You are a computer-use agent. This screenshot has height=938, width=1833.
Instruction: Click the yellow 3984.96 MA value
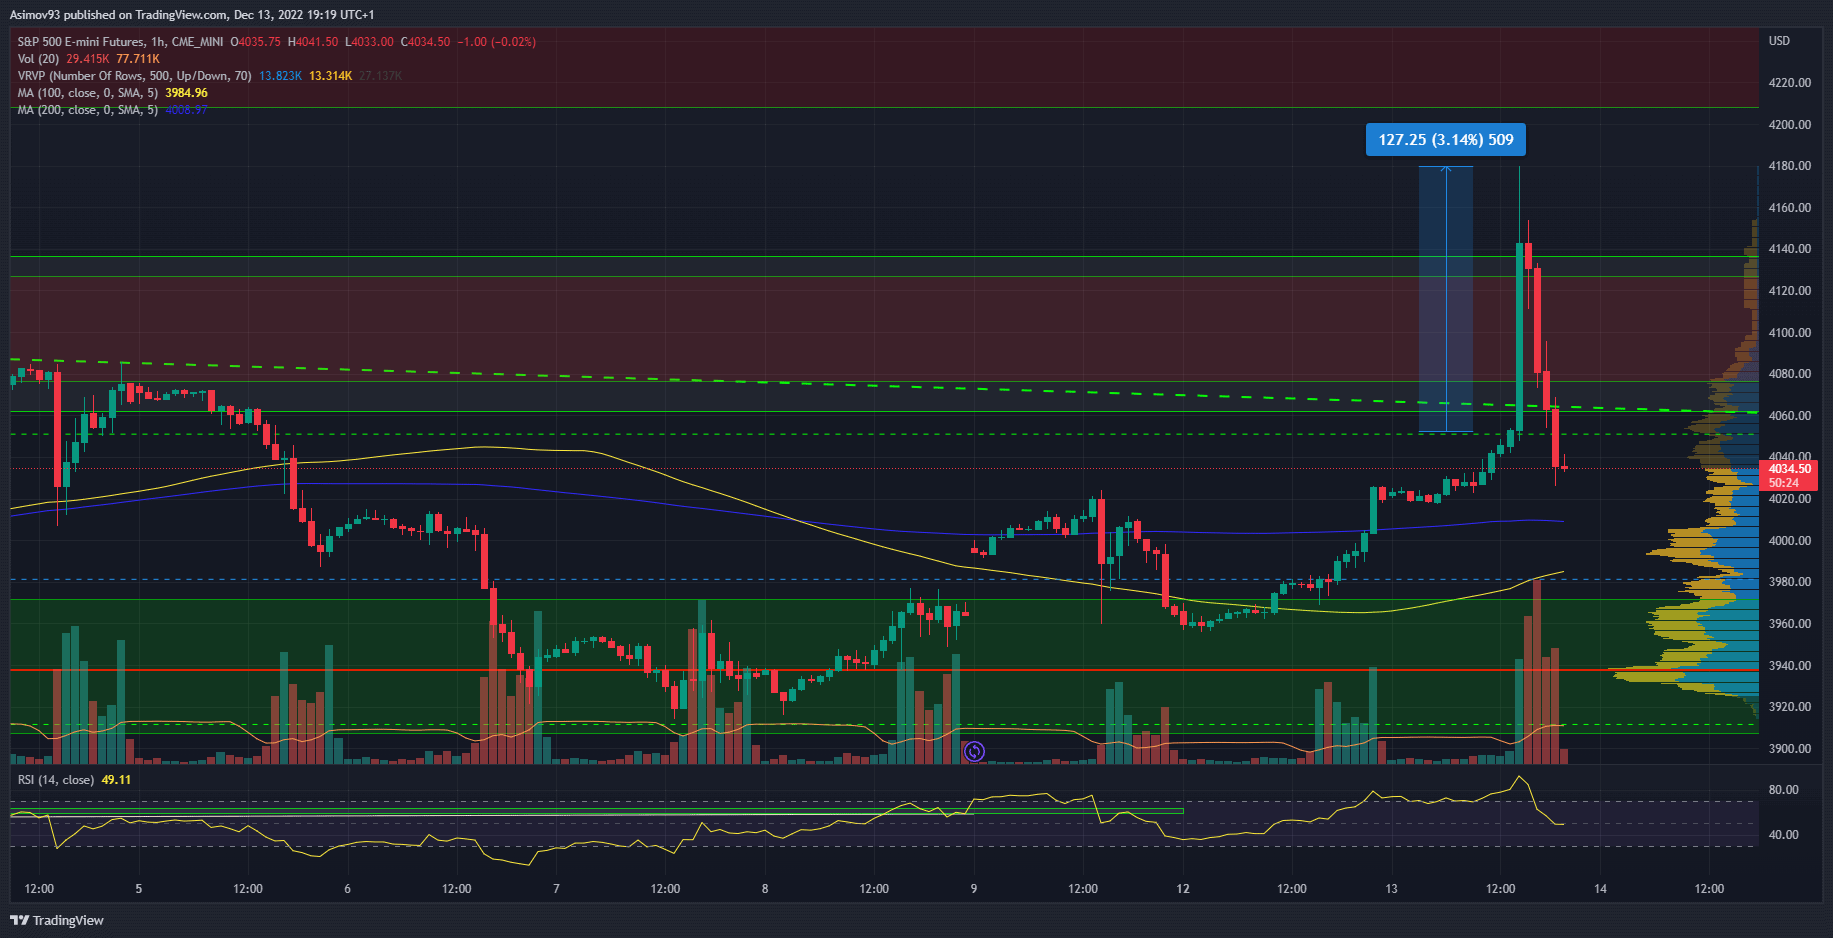pyautogui.click(x=186, y=93)
